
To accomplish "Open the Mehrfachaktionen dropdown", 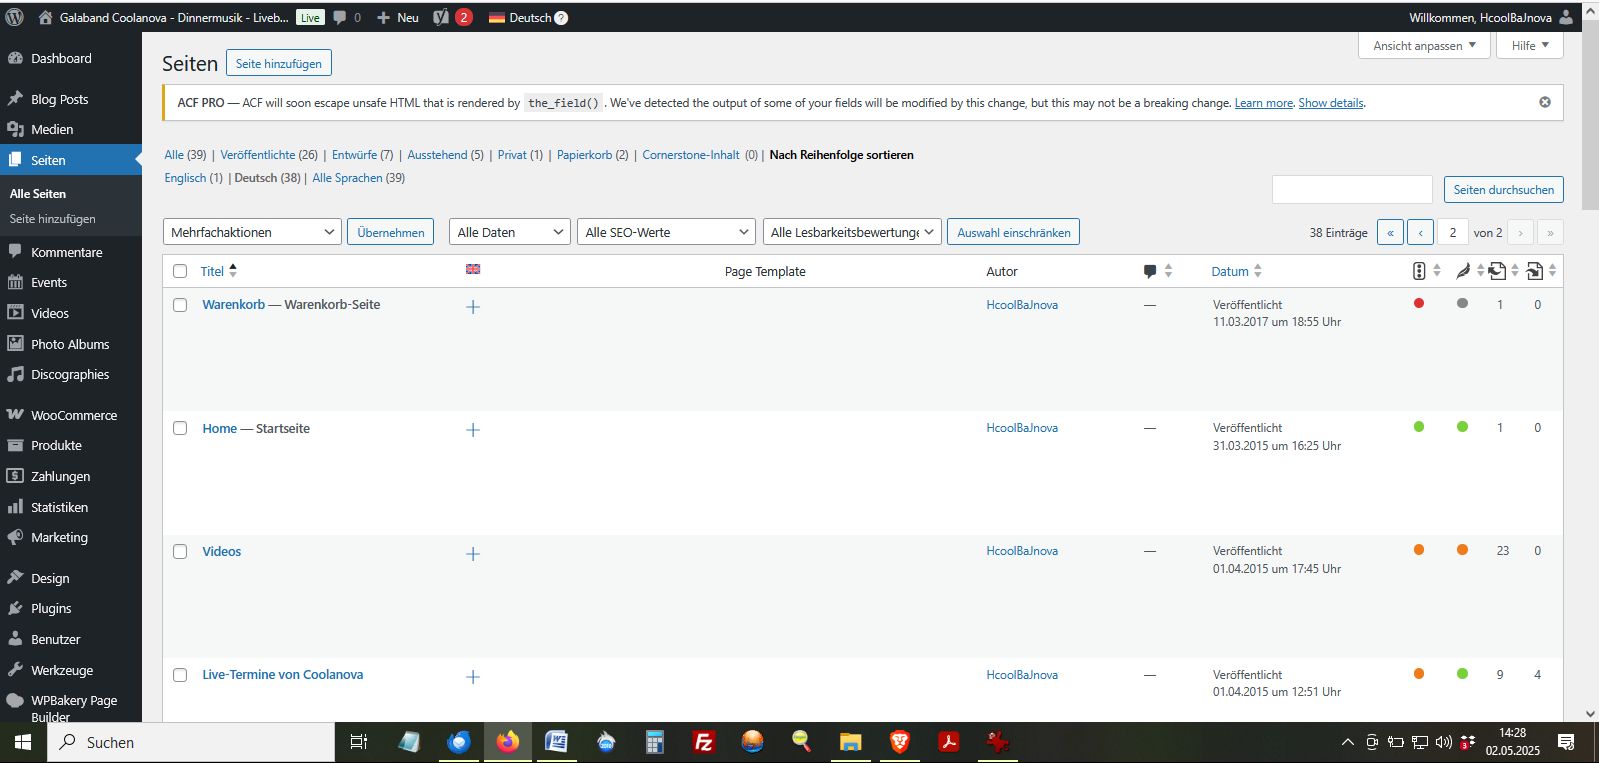I will (x=252, y=232).
